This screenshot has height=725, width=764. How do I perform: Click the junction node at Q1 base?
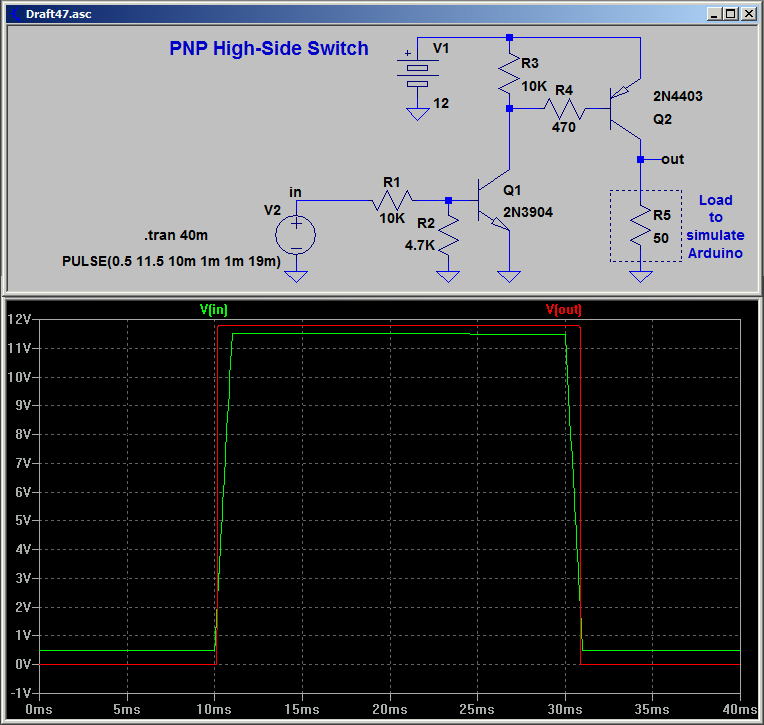click(448, 200)
